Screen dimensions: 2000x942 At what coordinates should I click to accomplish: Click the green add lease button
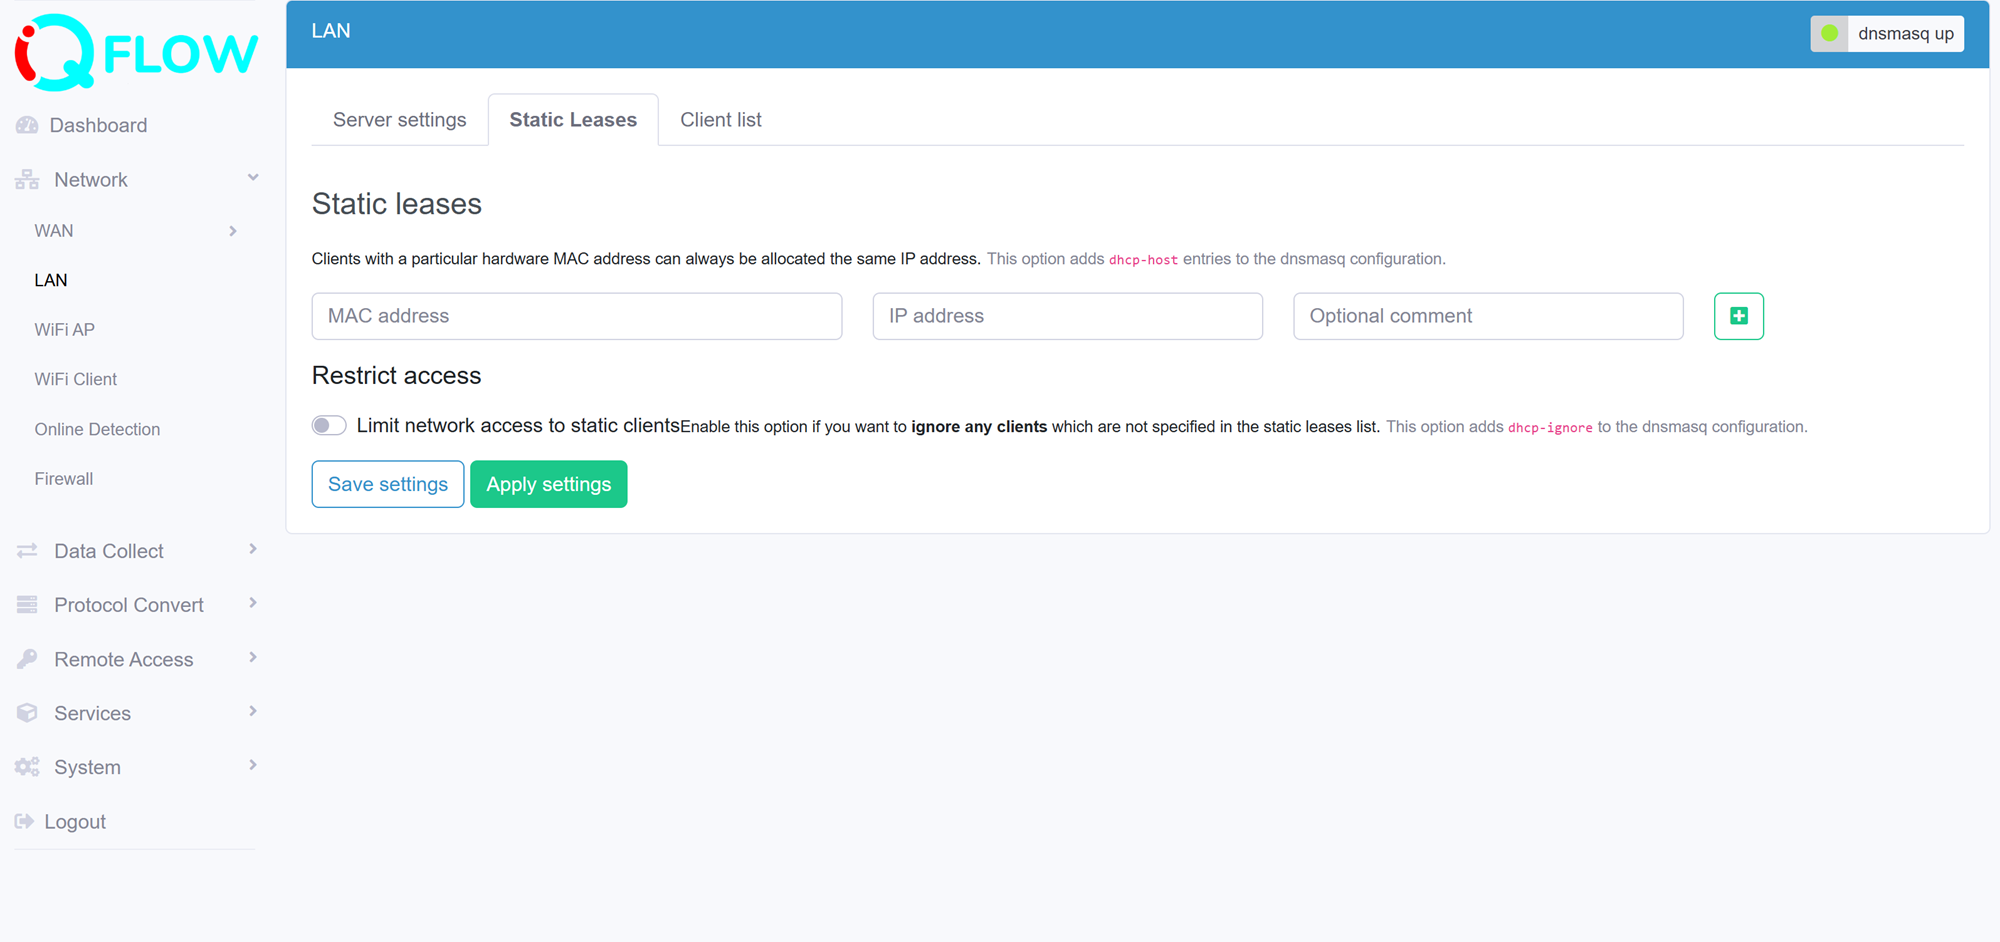(1738, 315)
